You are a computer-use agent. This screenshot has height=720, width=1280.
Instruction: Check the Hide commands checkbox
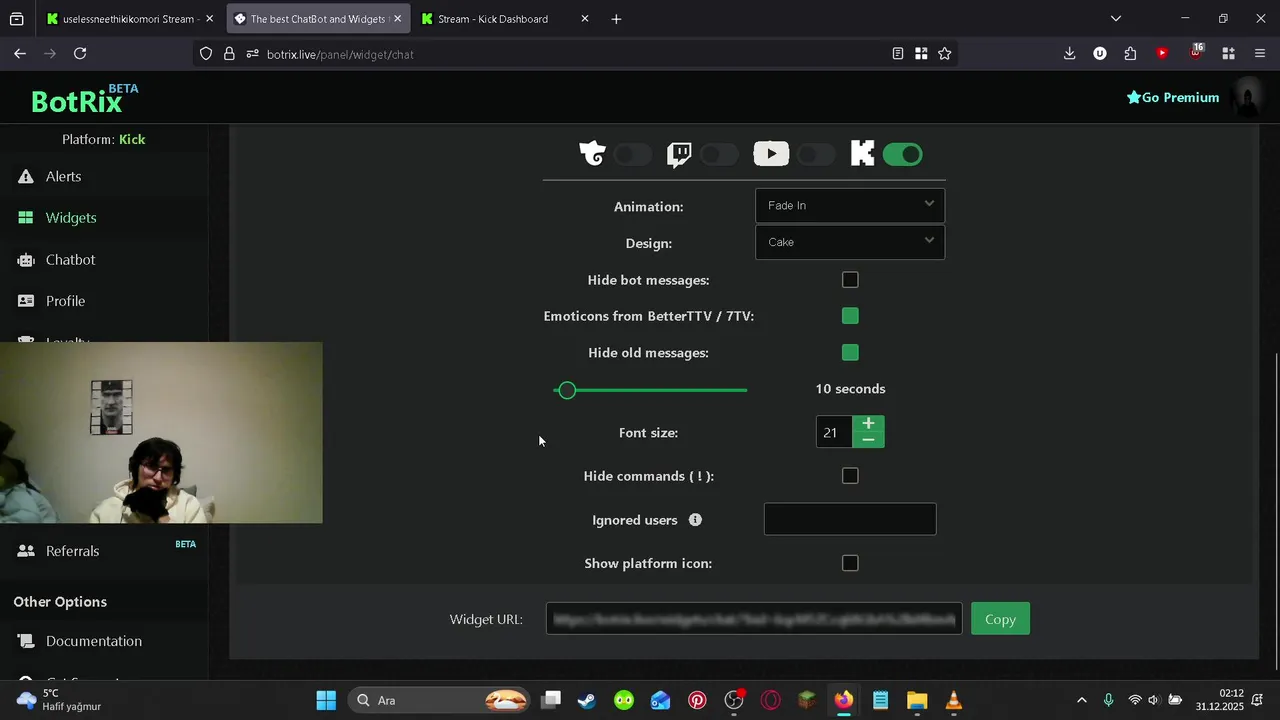(850, 476)
